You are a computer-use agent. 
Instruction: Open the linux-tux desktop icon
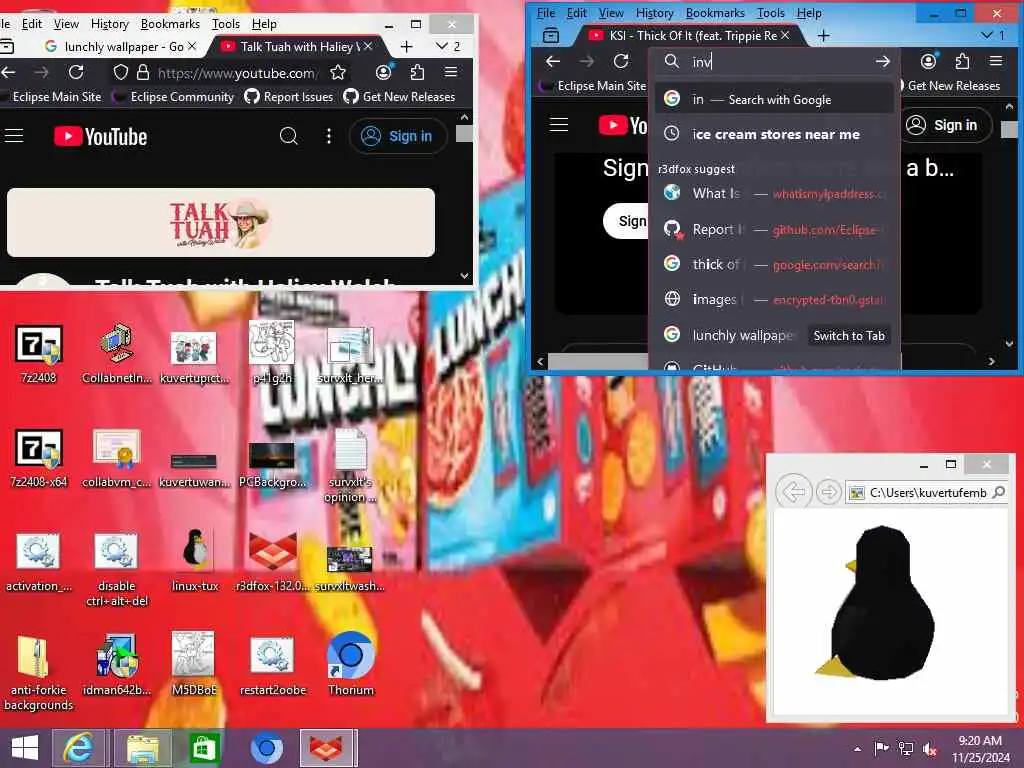195,560
